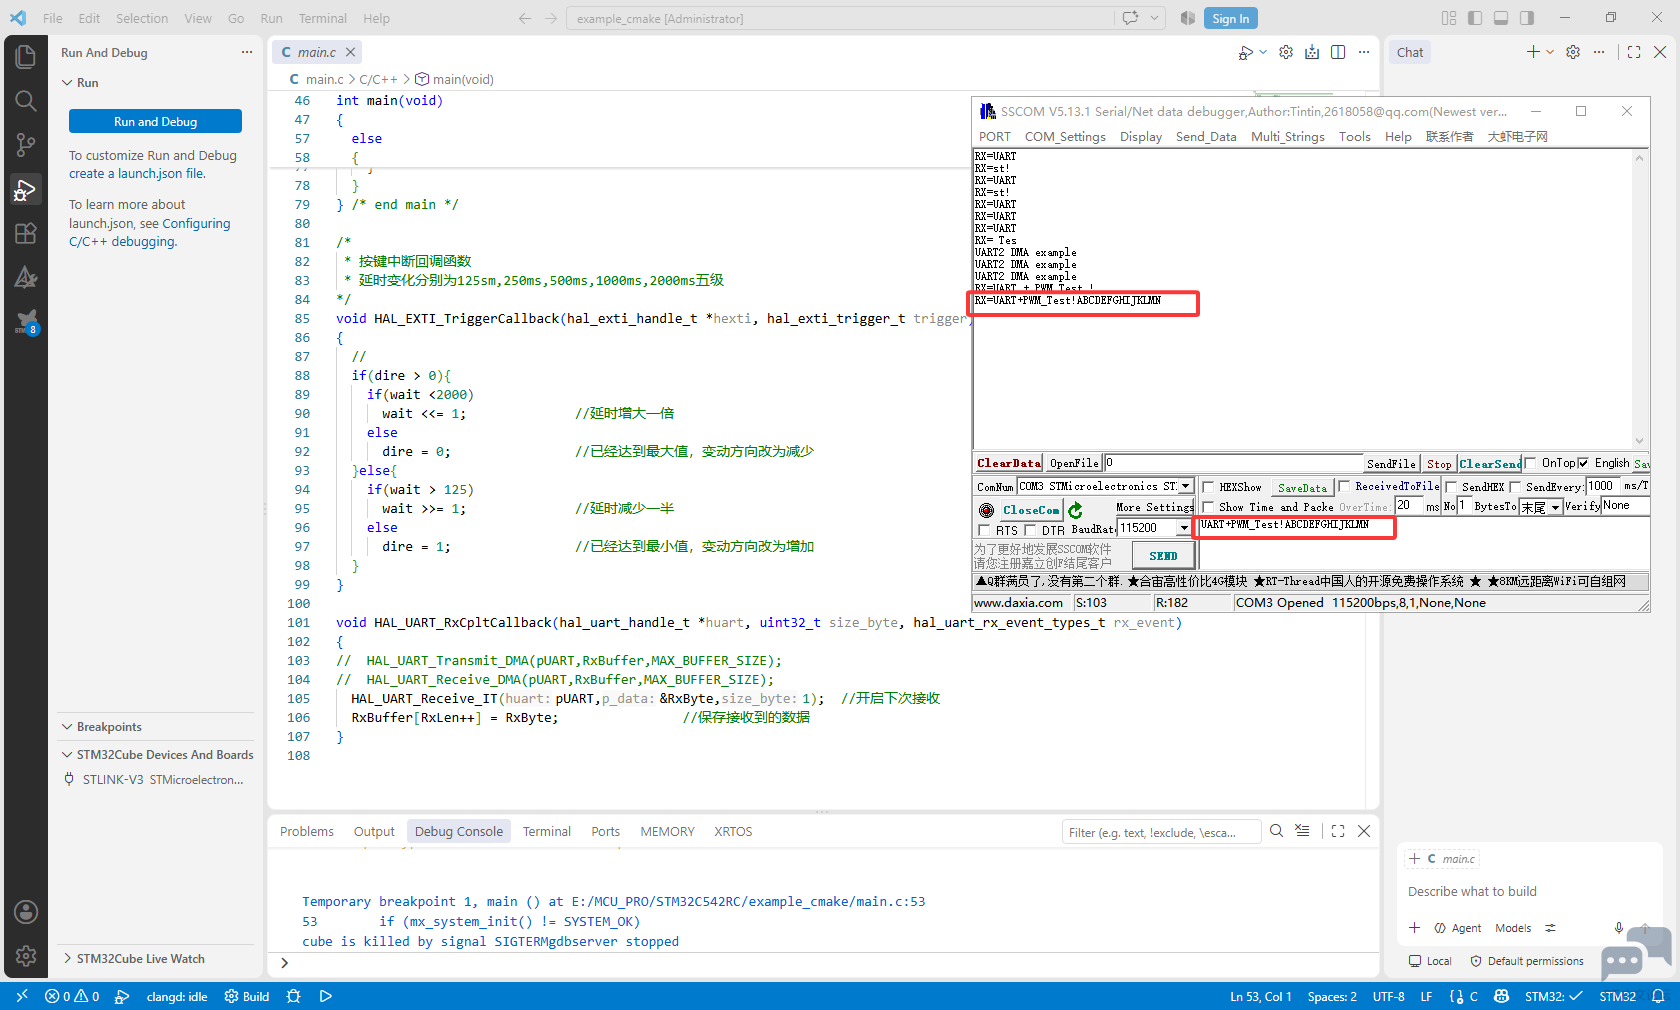
Task: Click the SSCOM send text input box
Action: 1424,545
